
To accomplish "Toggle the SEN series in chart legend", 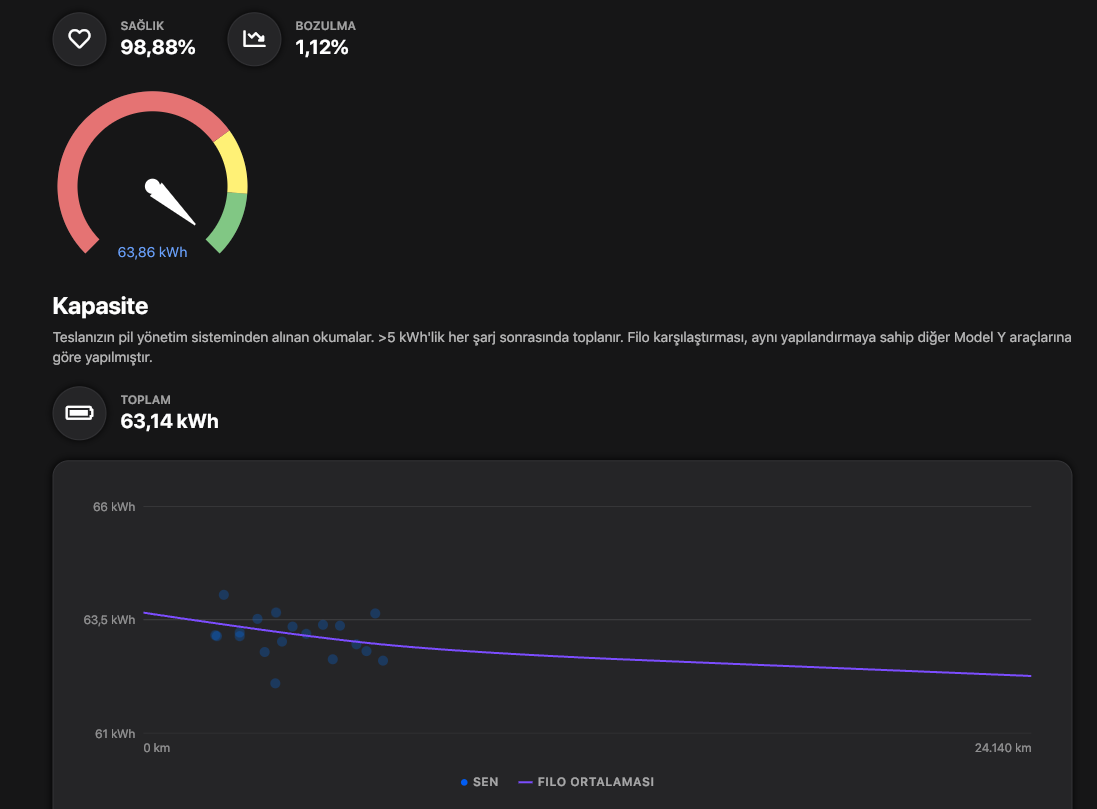I will [x=479, y=782].
